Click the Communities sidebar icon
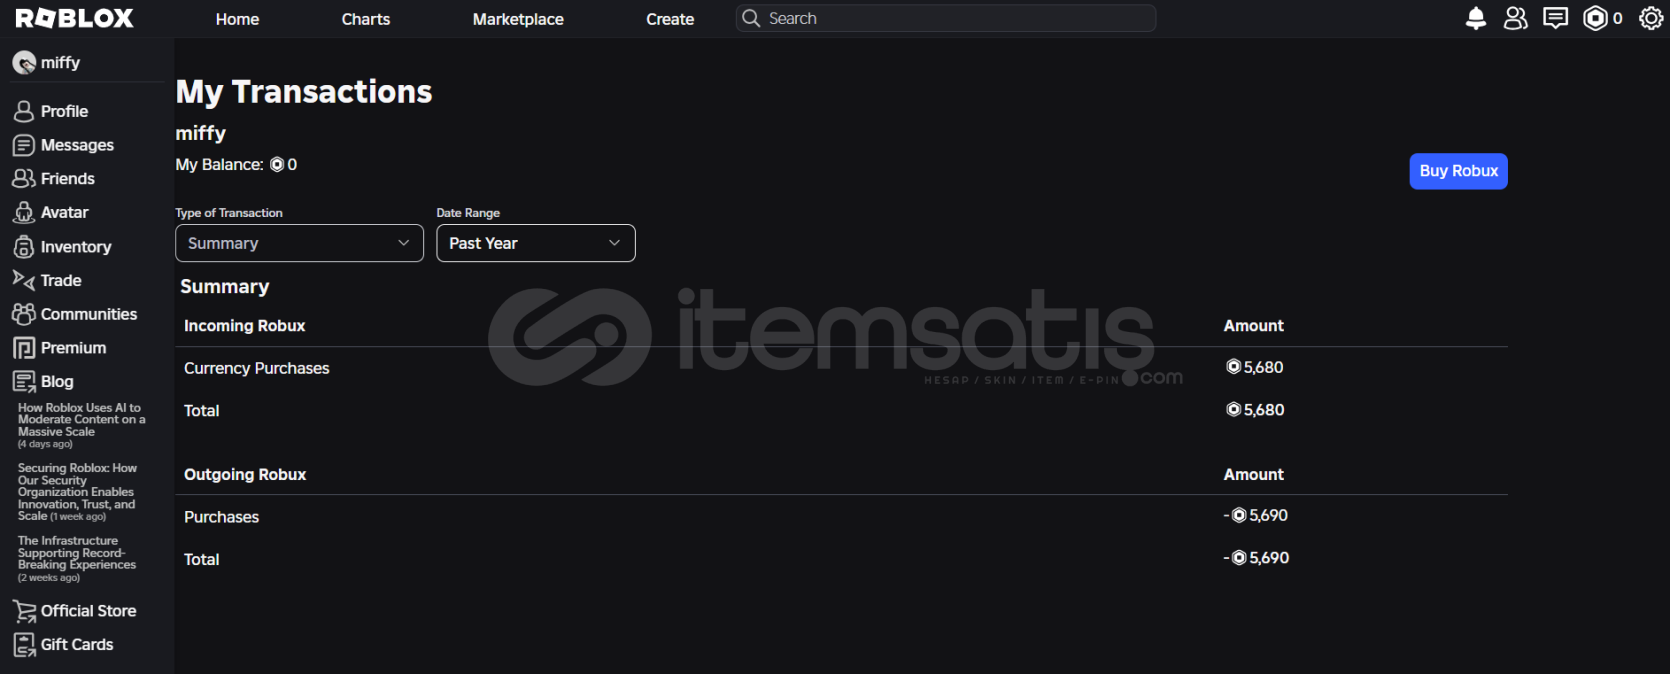 click(x=24, y=314)
